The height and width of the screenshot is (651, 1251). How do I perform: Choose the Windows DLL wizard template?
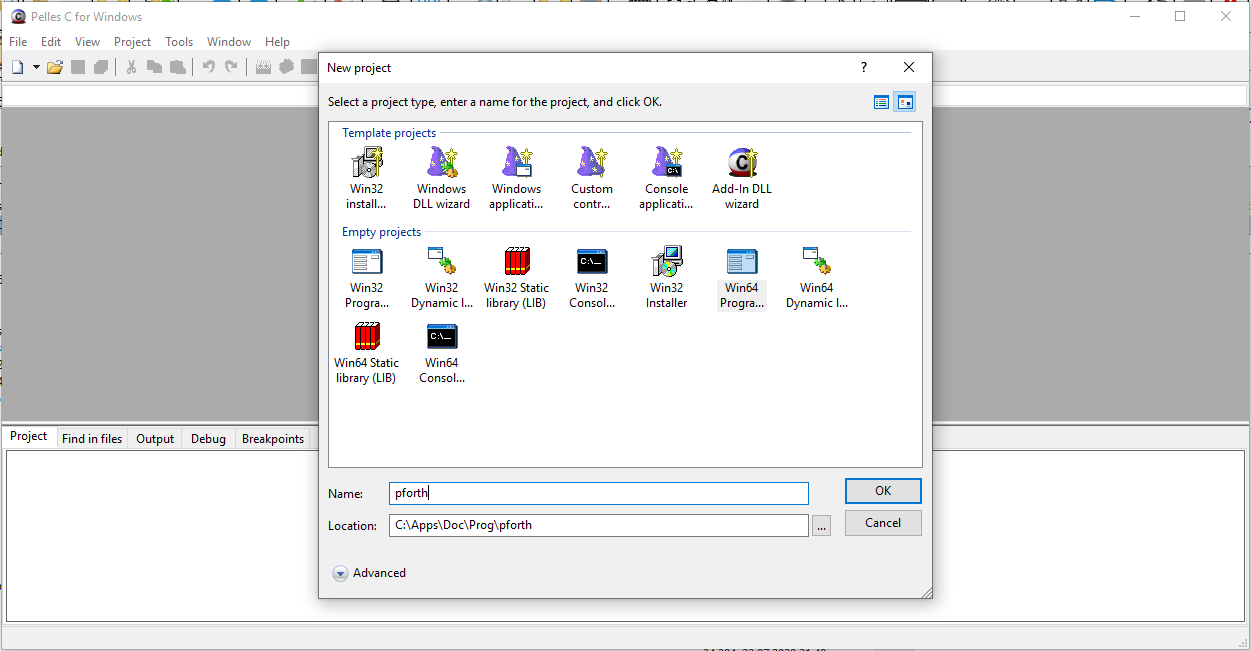(441, 178)
